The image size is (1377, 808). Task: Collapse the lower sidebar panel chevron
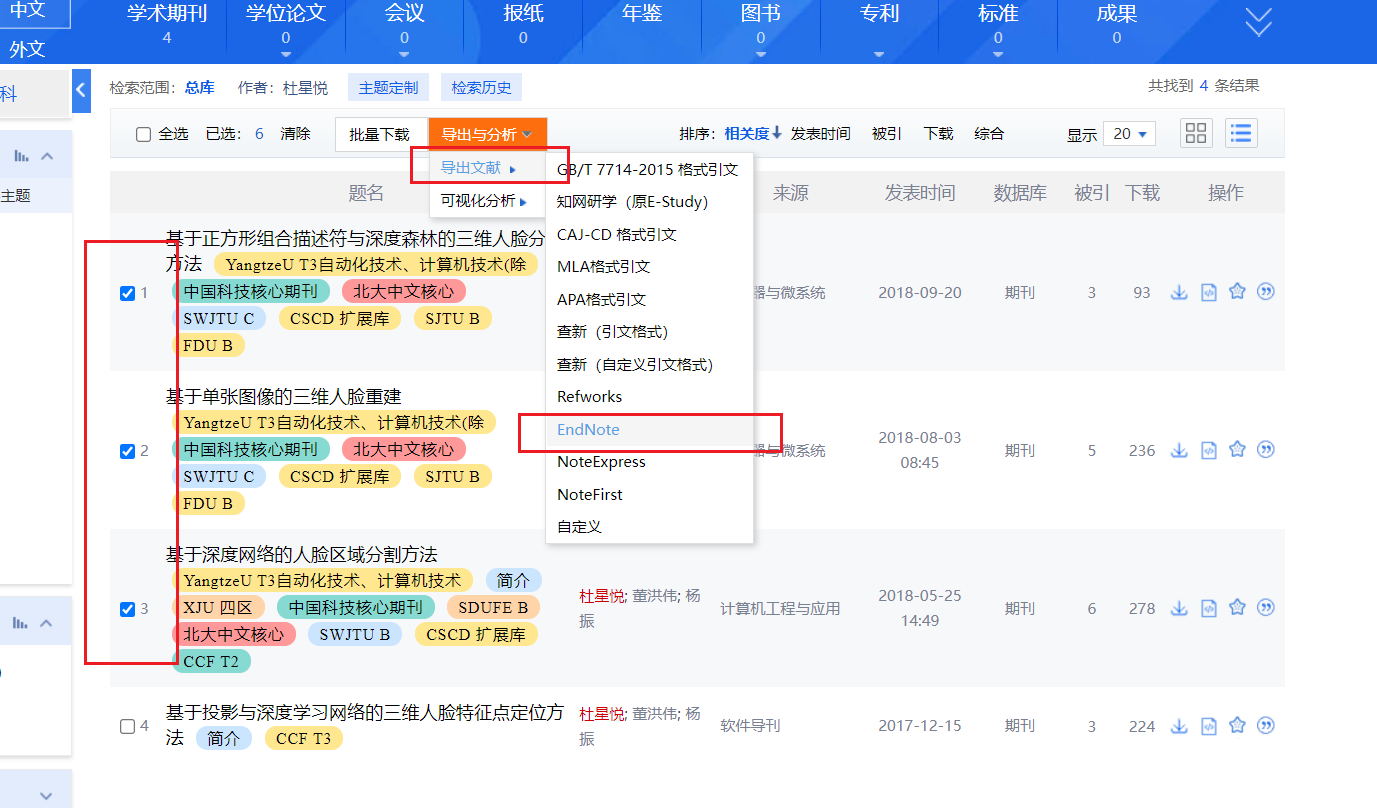[46, 623]
